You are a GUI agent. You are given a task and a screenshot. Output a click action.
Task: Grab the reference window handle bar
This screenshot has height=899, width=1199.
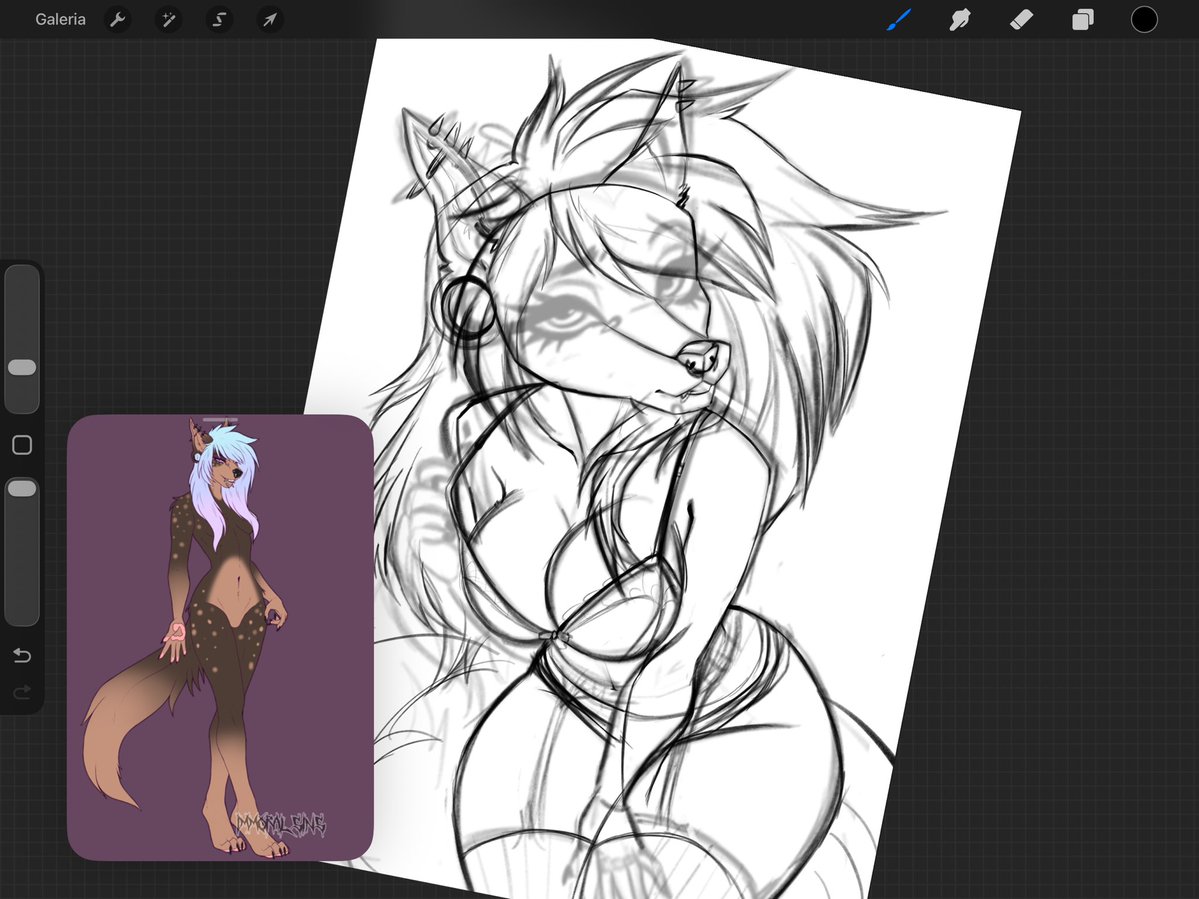(220, 420)
